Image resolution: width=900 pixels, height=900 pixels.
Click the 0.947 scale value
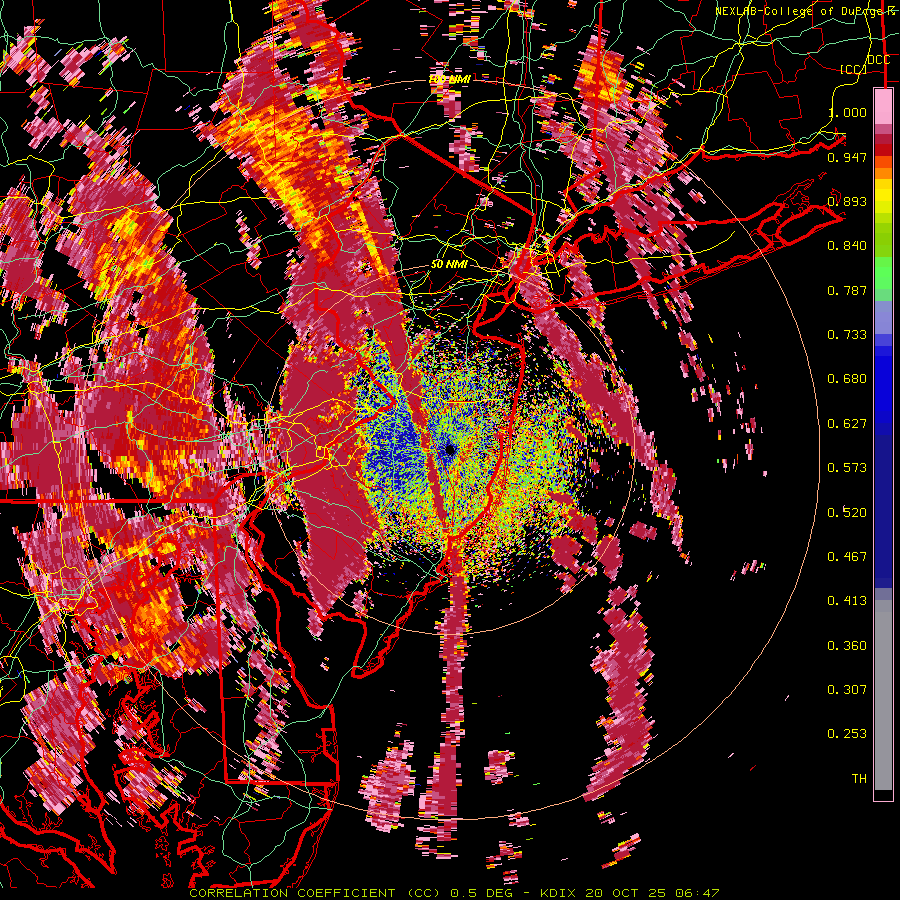847,157
